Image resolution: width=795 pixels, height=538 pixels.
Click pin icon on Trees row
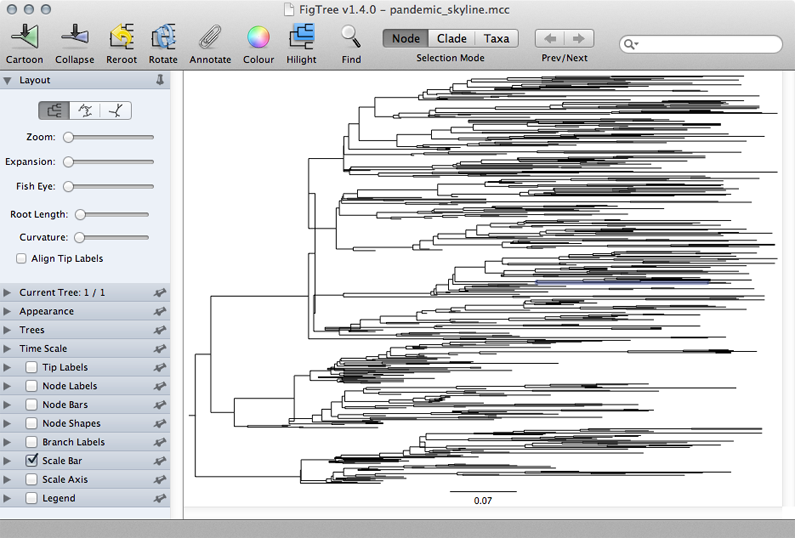coord(160,330)
